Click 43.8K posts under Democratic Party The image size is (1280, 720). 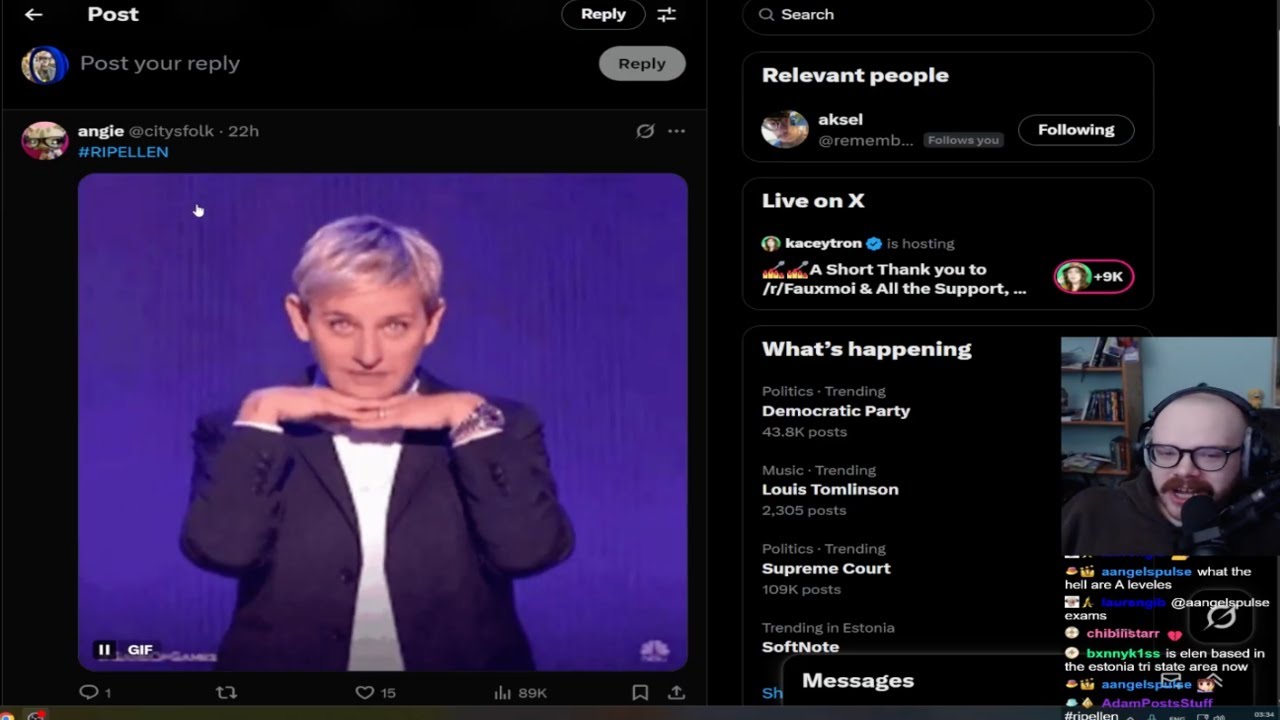click(x=804, y=432)
